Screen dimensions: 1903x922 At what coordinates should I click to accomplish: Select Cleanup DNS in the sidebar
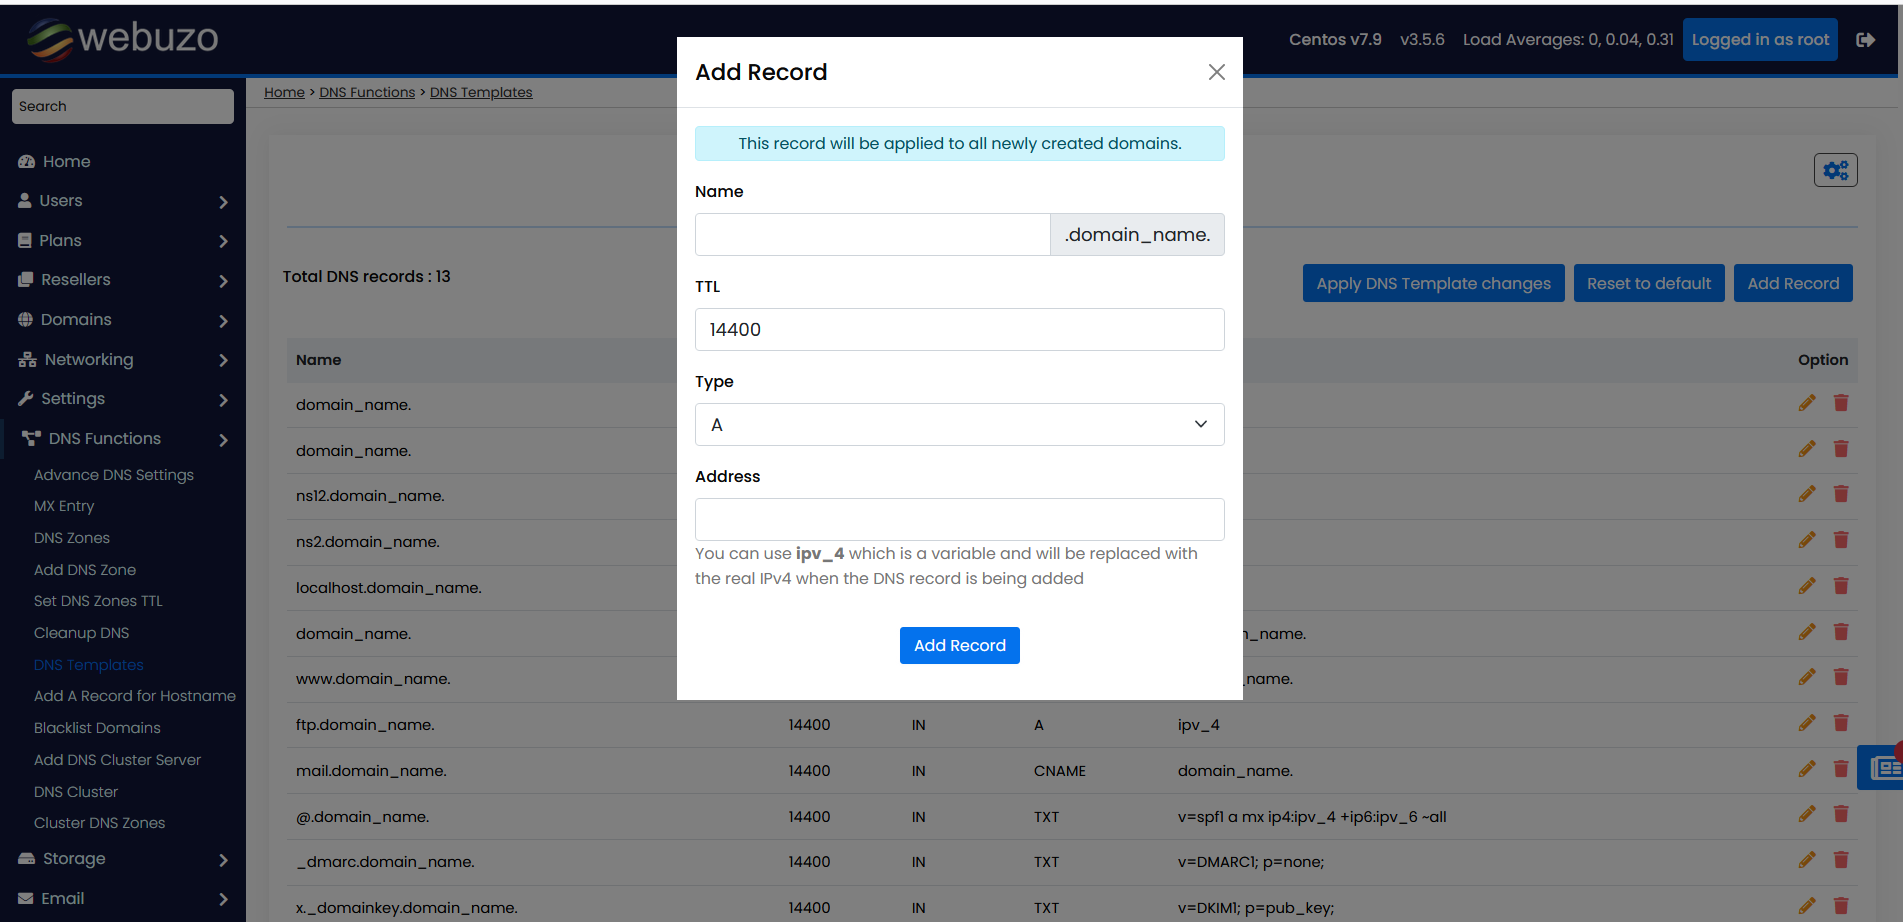point(81,632)
